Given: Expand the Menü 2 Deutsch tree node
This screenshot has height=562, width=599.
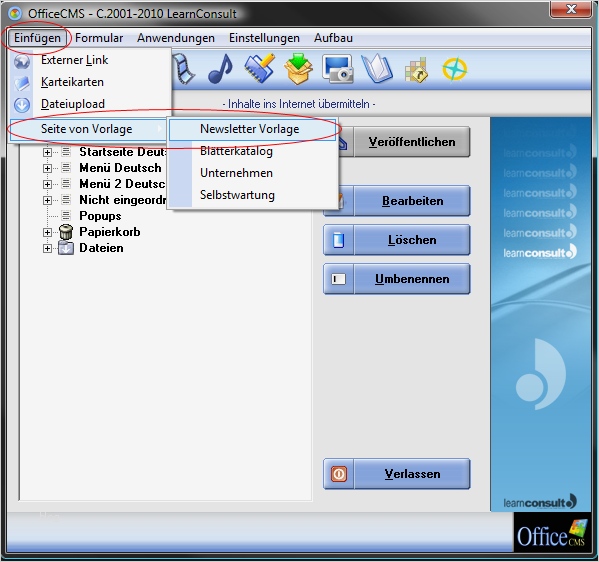Looking at the screenshot, I should pyautogui.click(x=47, y=184).
